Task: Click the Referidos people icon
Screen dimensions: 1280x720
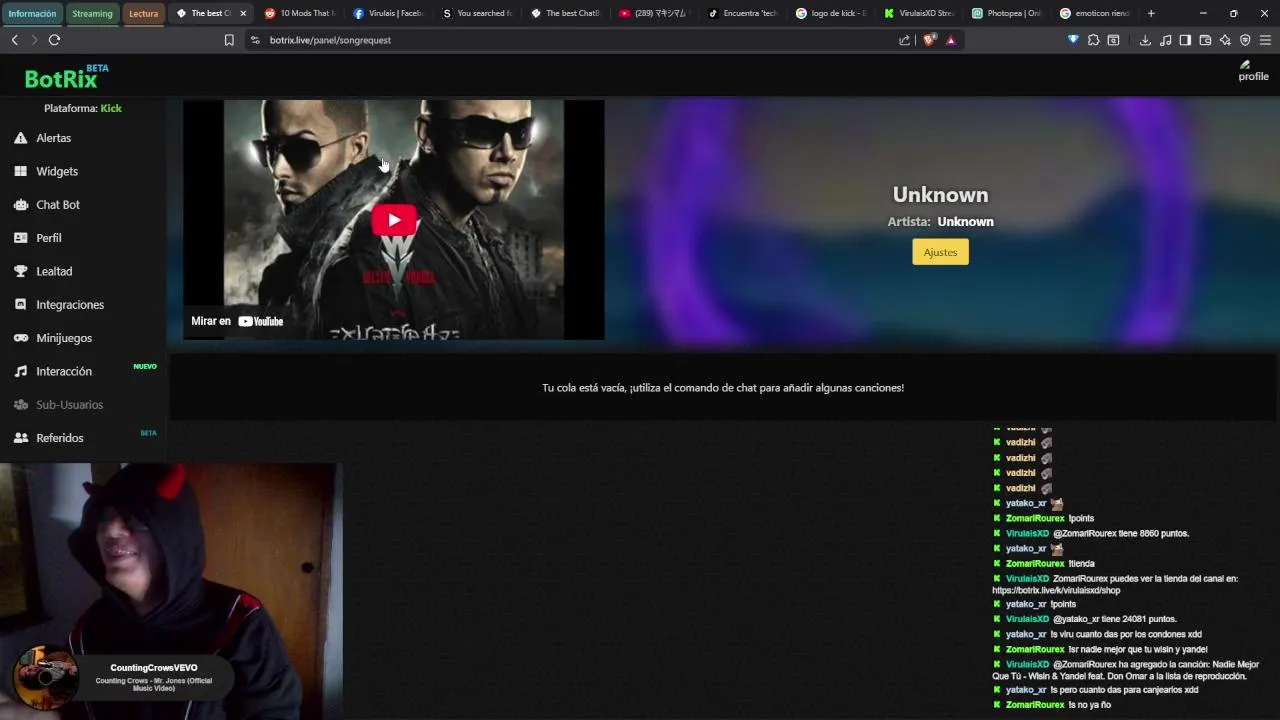Action: (20, 438)
